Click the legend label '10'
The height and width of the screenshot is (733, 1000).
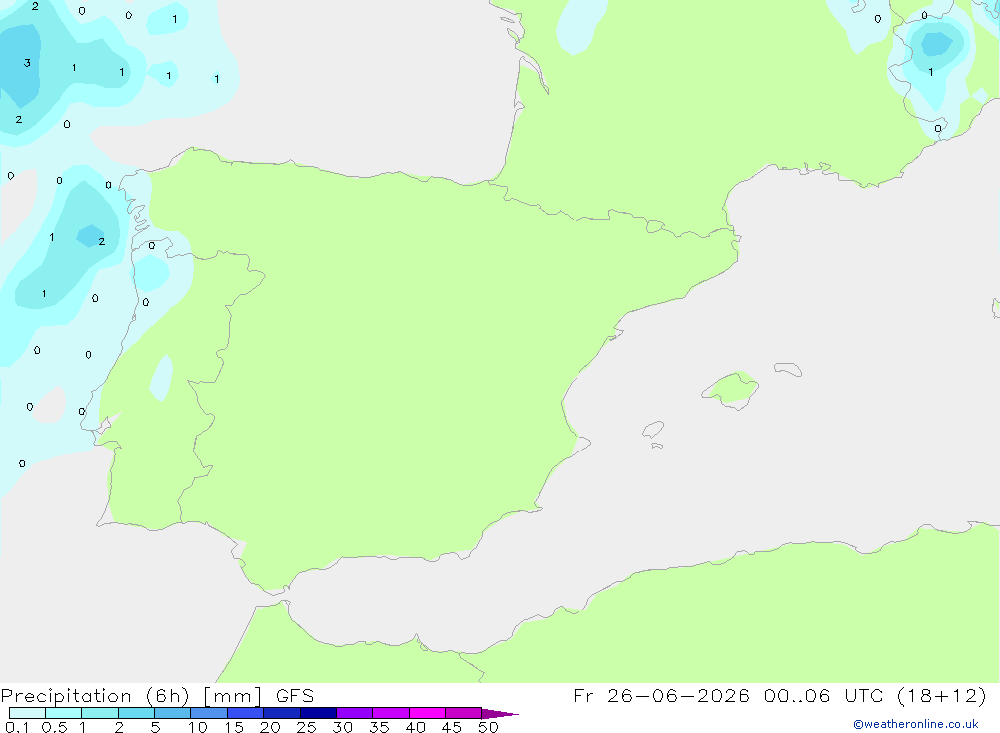198,727
